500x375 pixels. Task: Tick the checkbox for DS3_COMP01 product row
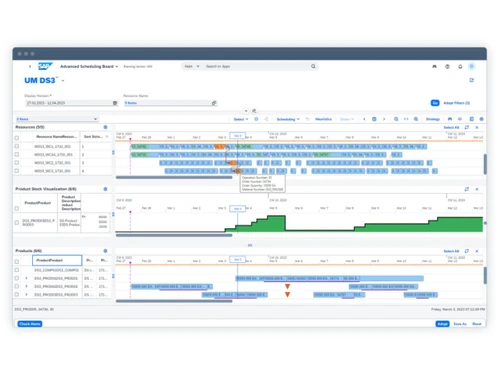[17, 270]
